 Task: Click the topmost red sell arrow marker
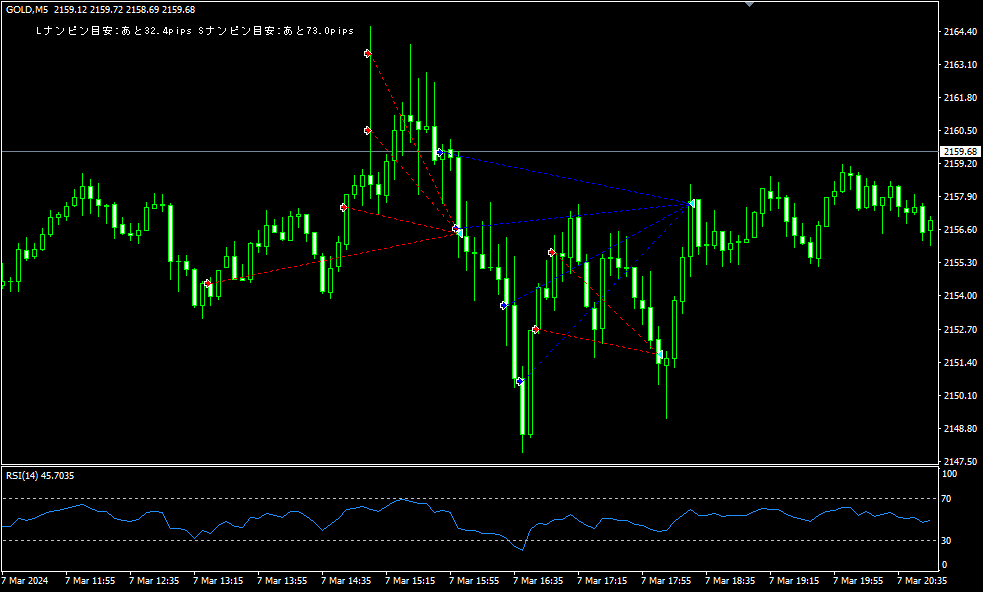click(x=368, y=53)
